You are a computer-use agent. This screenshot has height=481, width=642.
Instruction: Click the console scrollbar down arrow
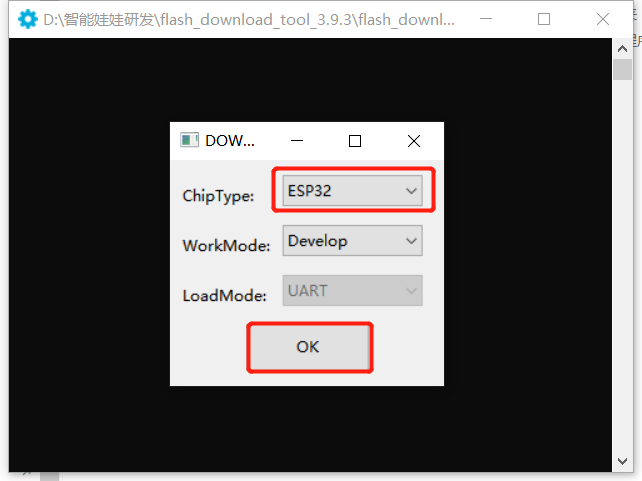tap(622, 461)
